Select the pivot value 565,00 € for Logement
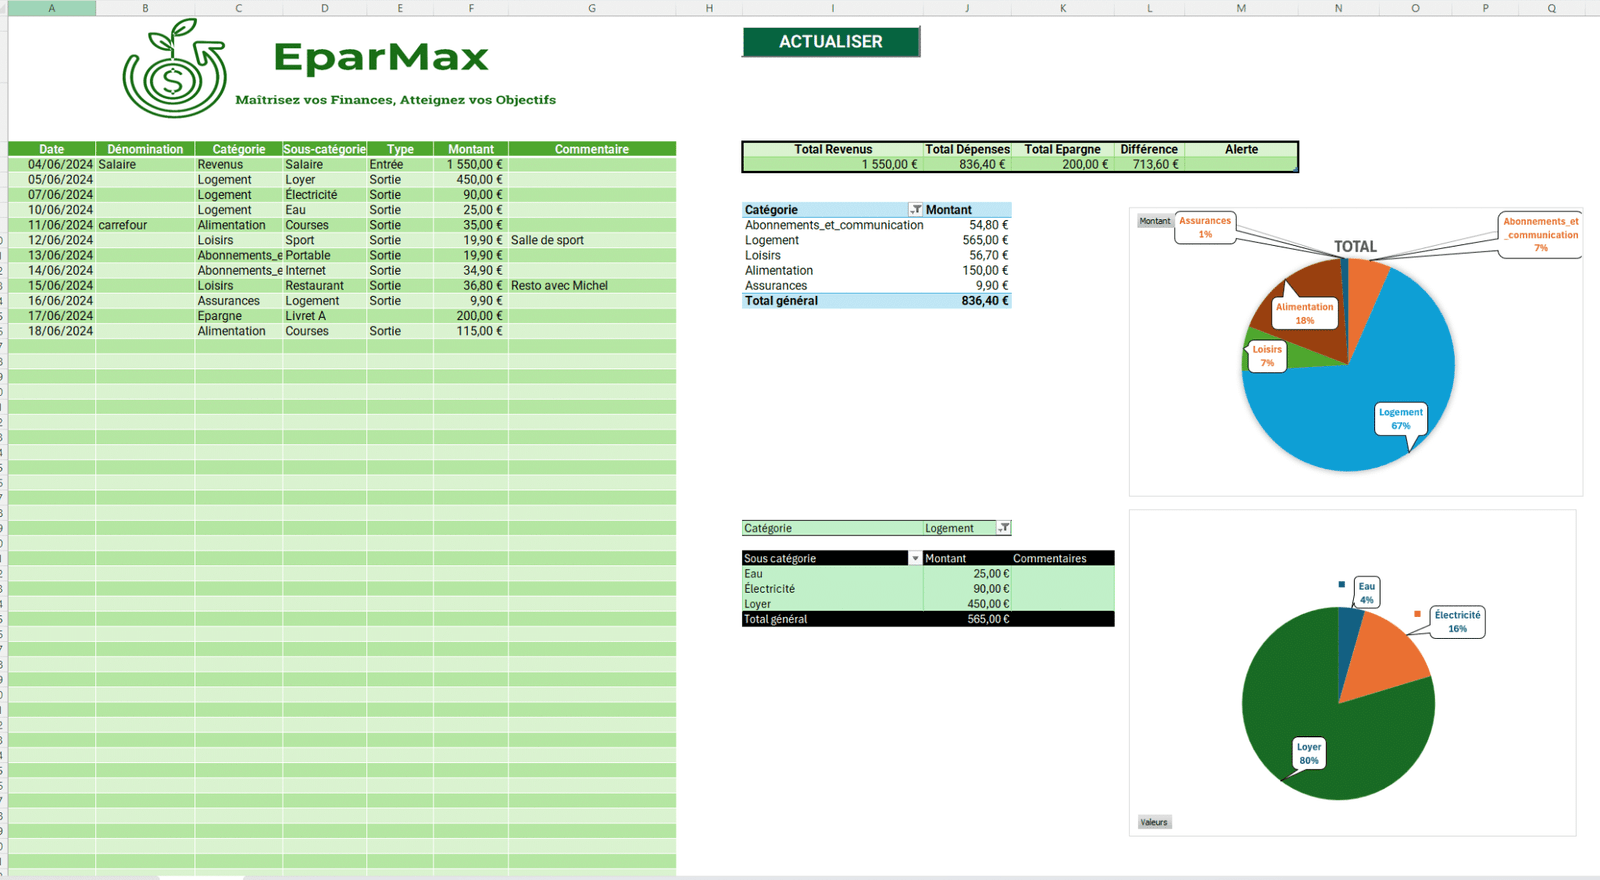Viewport: 1600px width, 880px height. (x=967, y=240)
